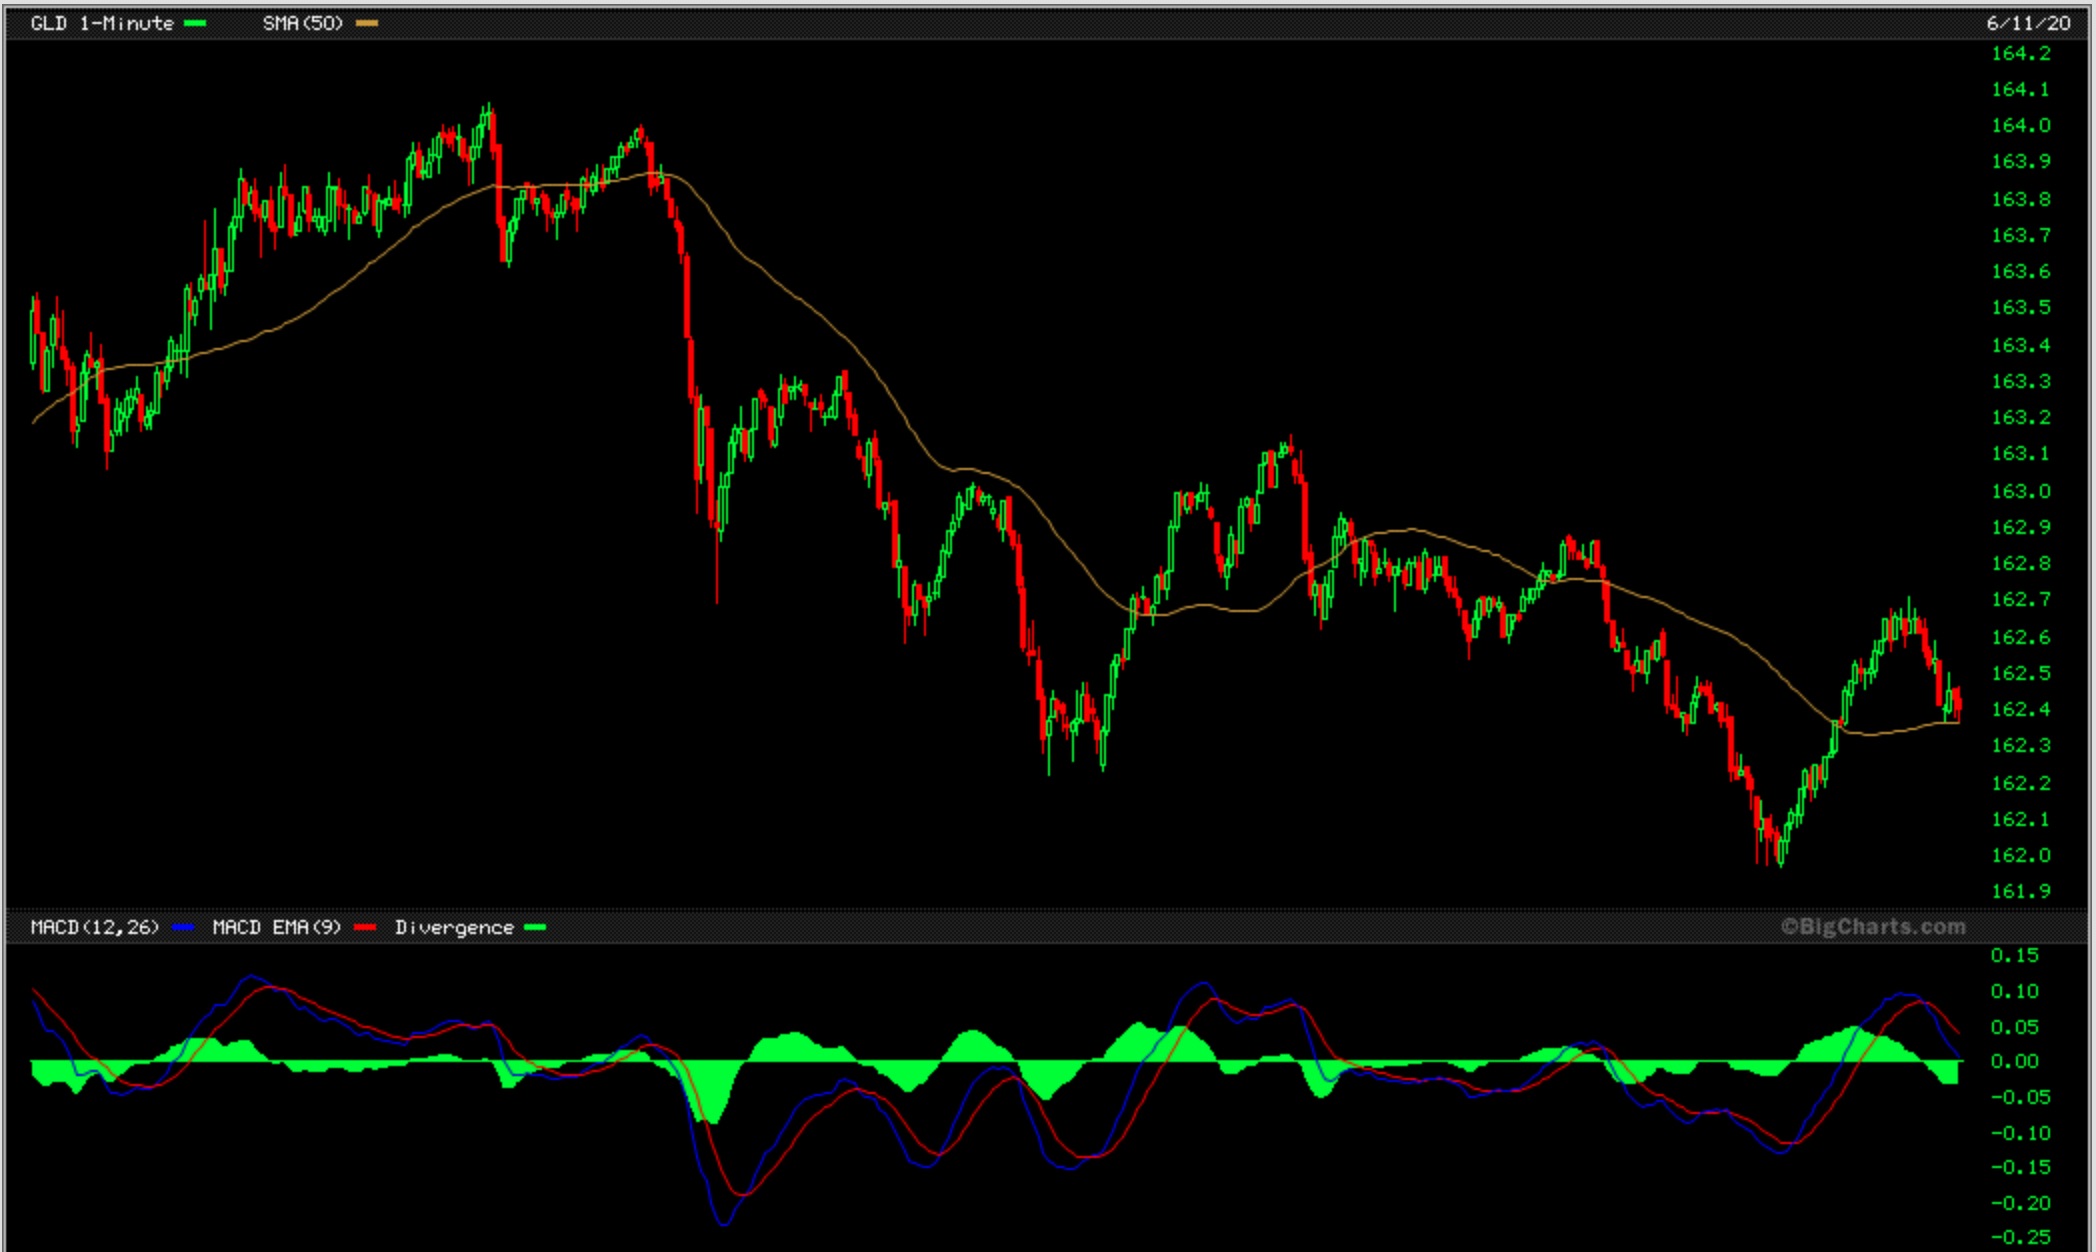Click the 0.15 MACD axis label
2096x1252 pixels.
coord(2014,955)
